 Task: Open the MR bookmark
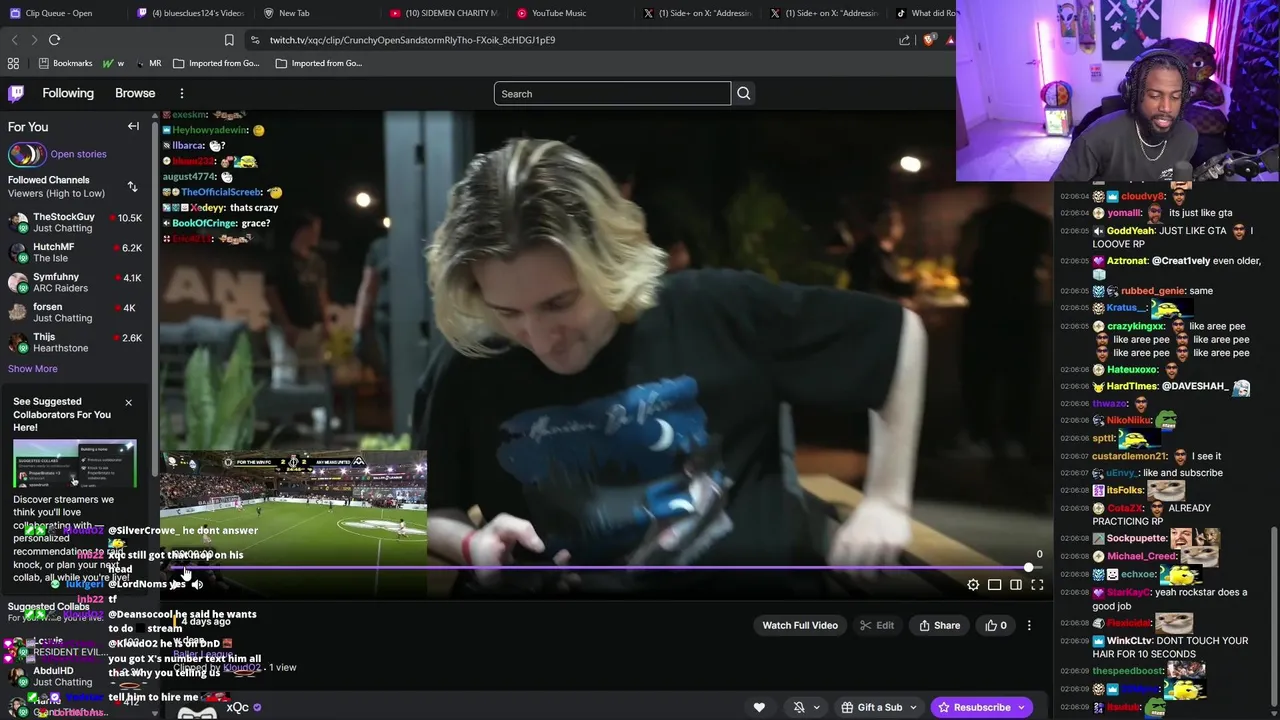[x=147, y=63]
